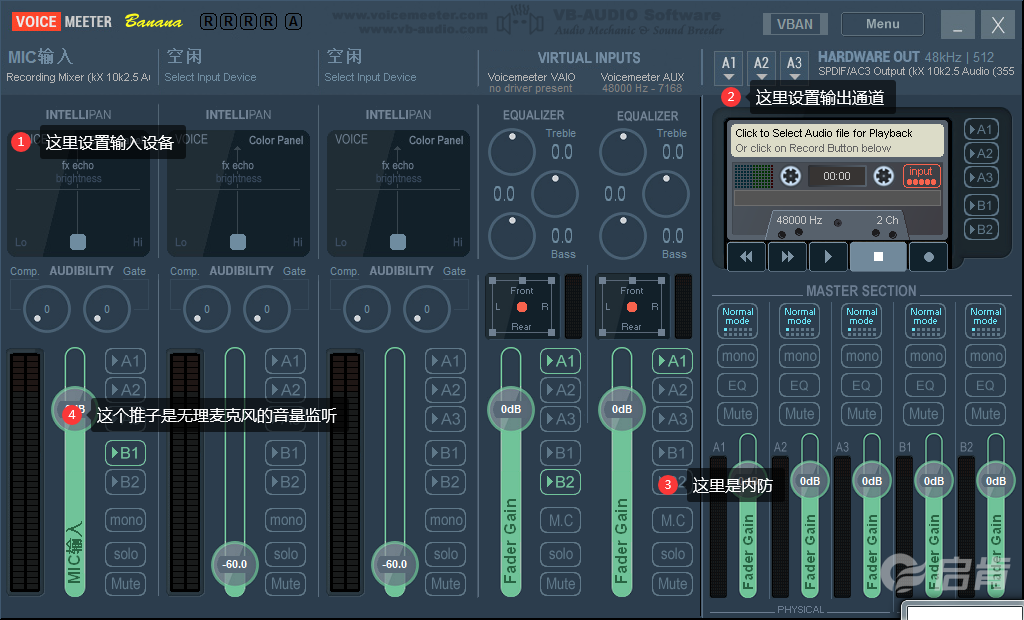The height and width of the screenshot is (620, 1024).
Task: Enable EQ on master bus A3
Action: 862,385
